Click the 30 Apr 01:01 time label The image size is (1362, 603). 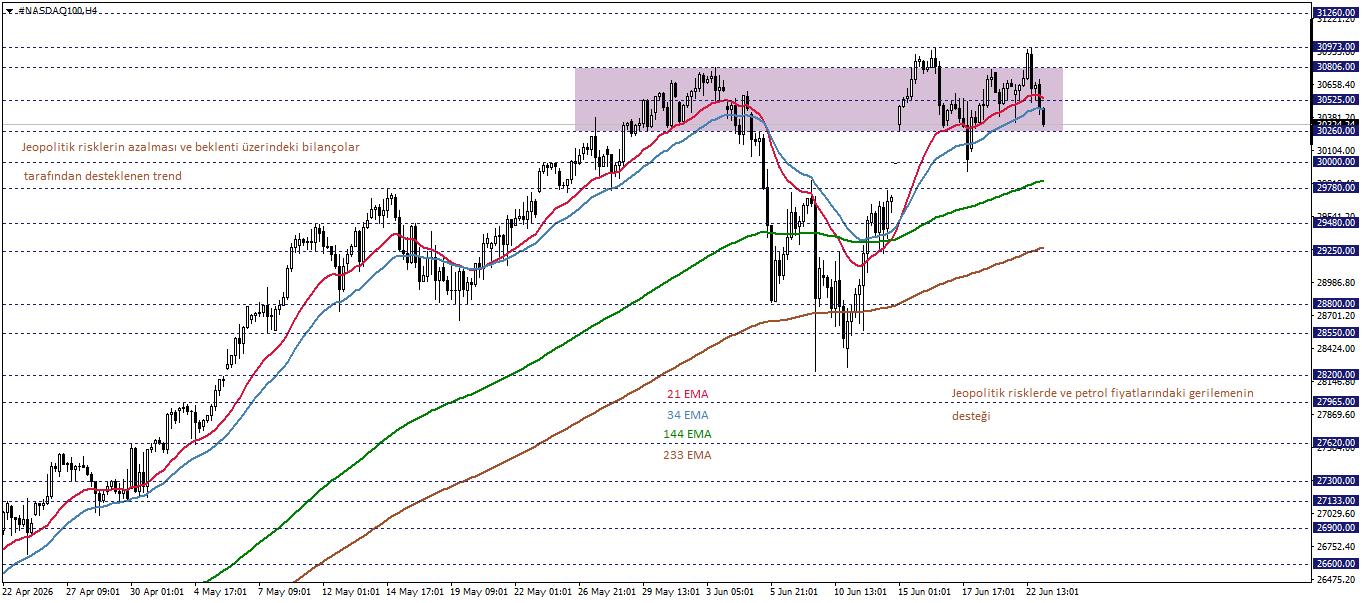157,592
